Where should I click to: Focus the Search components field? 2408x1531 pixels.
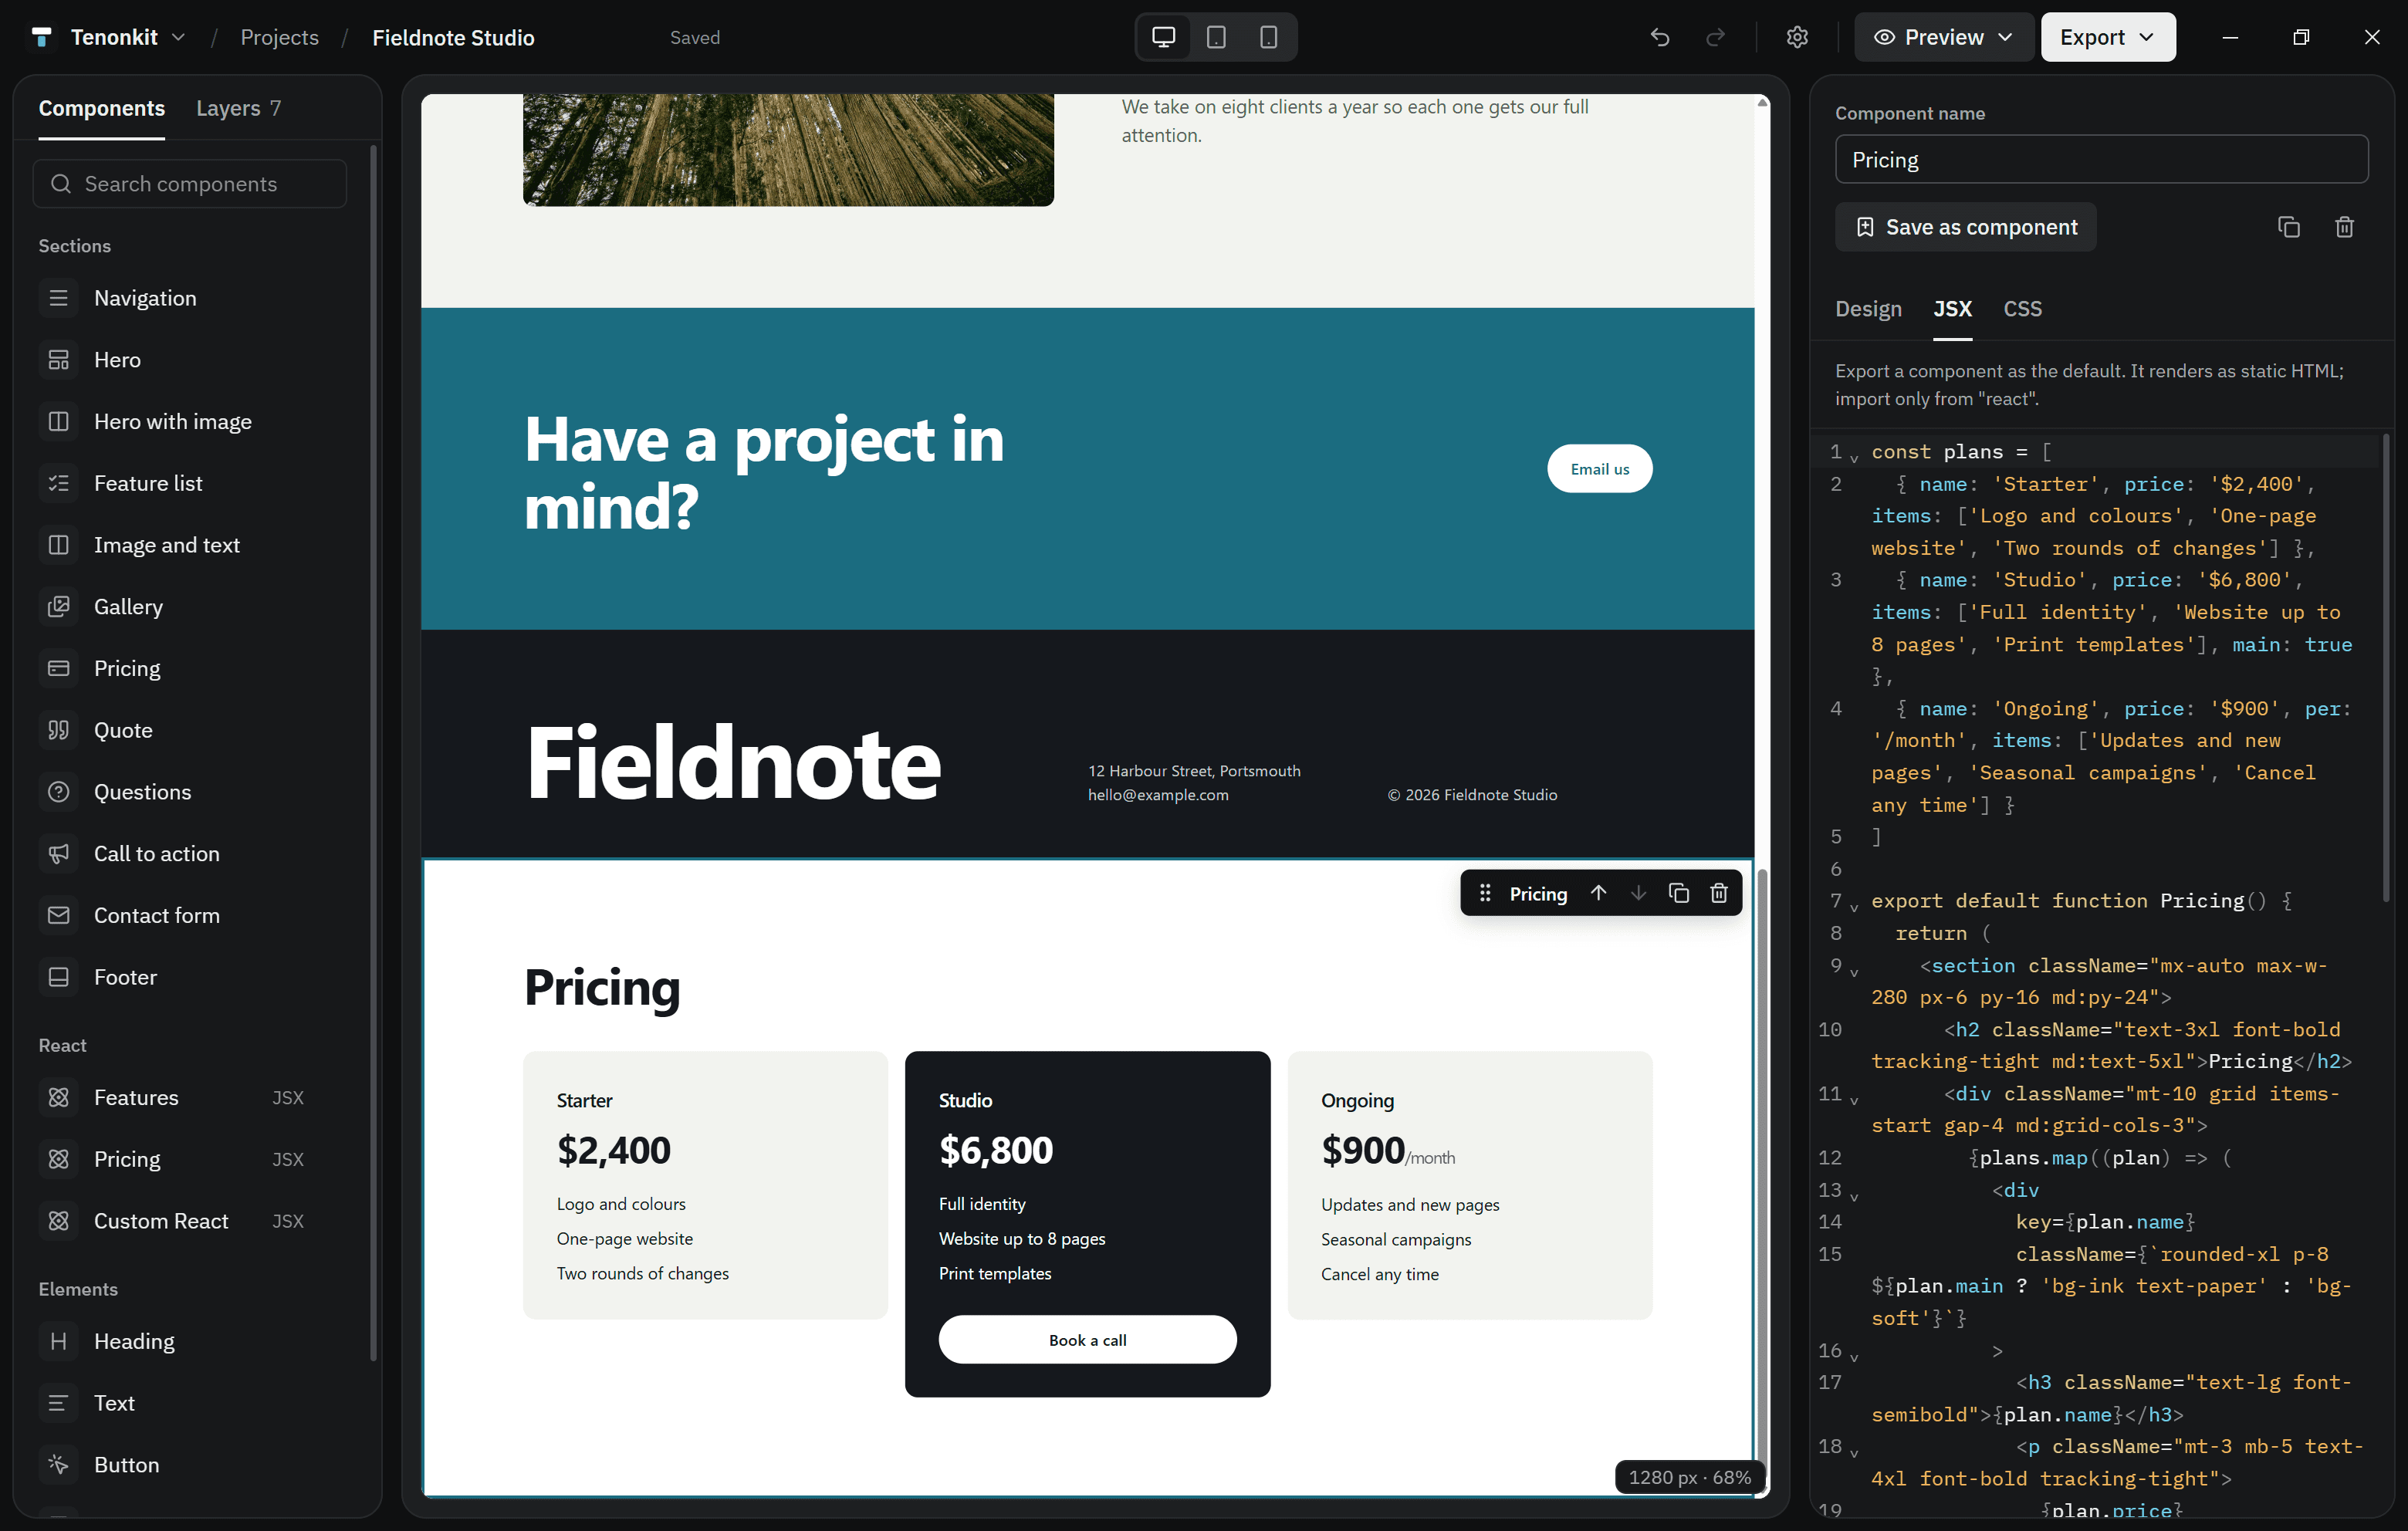pyautogui.click(x=190, y=184)
